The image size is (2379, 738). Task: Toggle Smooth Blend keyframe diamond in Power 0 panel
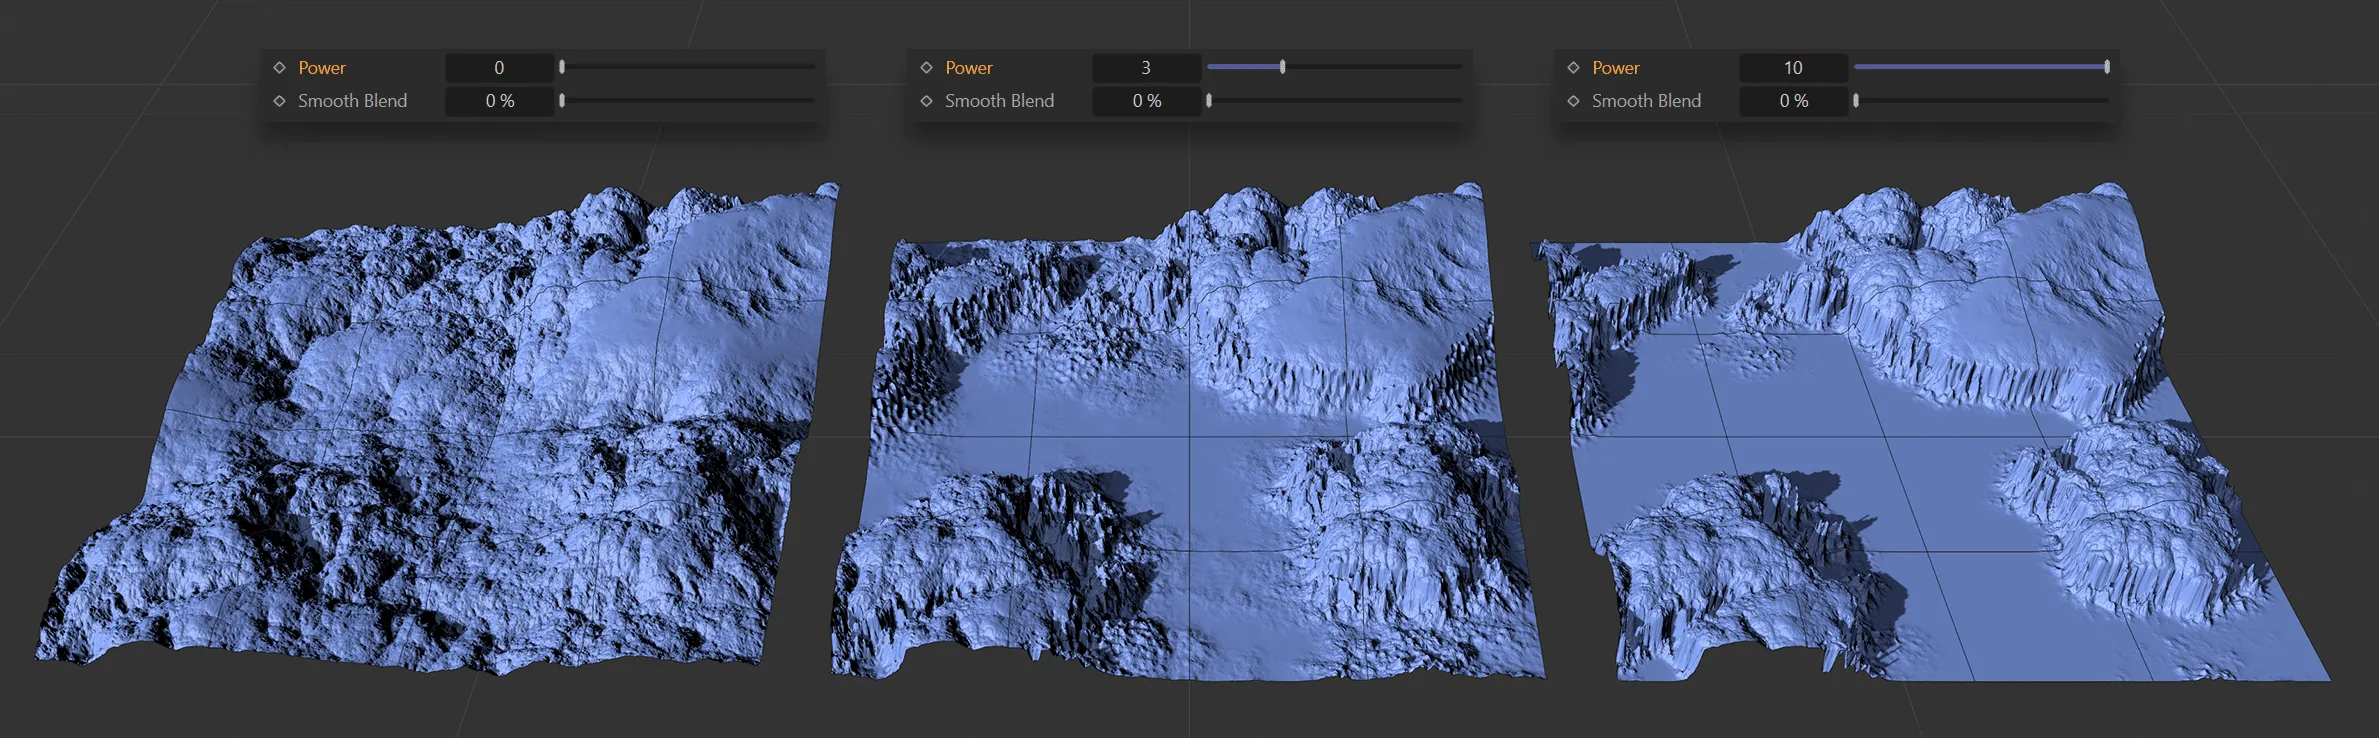pos(280,101)
